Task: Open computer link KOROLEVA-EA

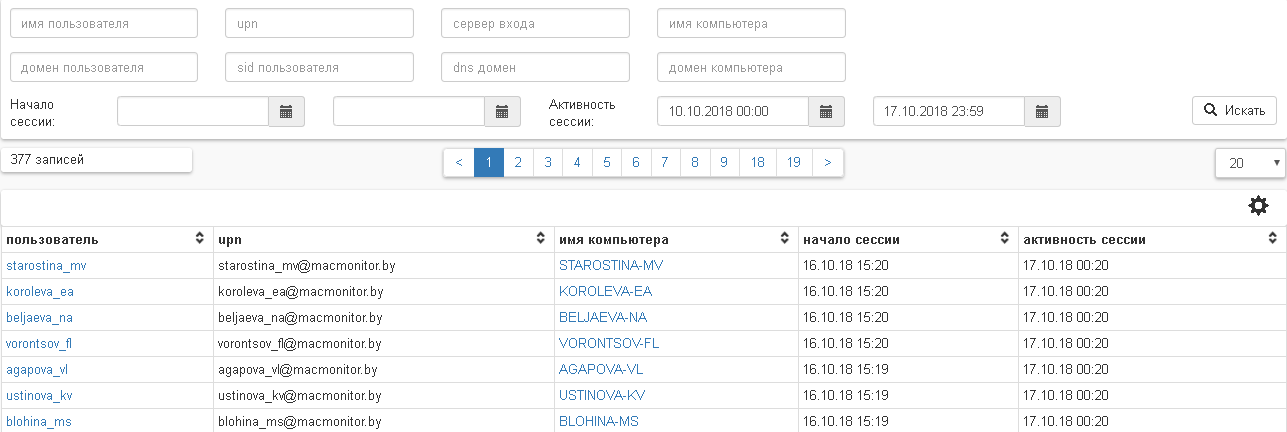Action: click(605, 292)
